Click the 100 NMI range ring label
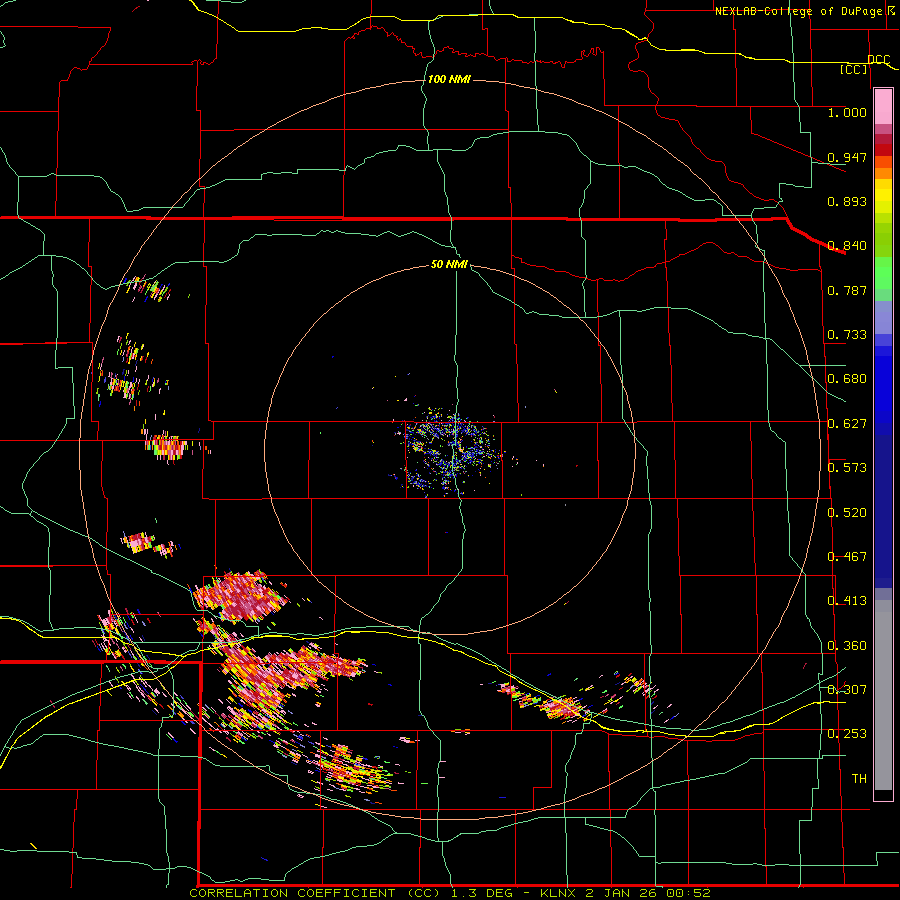The image size is (900, 900). tap(449, 79)
